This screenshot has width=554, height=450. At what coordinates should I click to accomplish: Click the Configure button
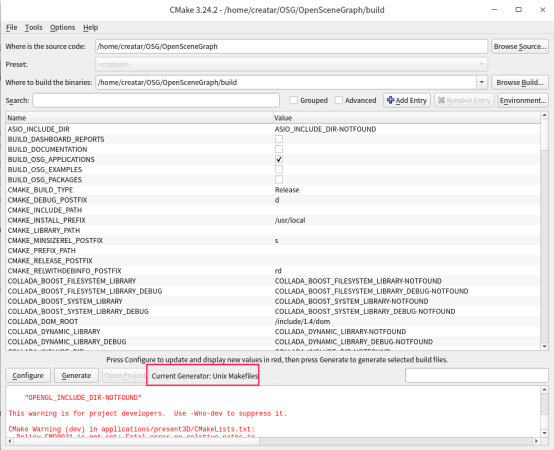point(28,375)
